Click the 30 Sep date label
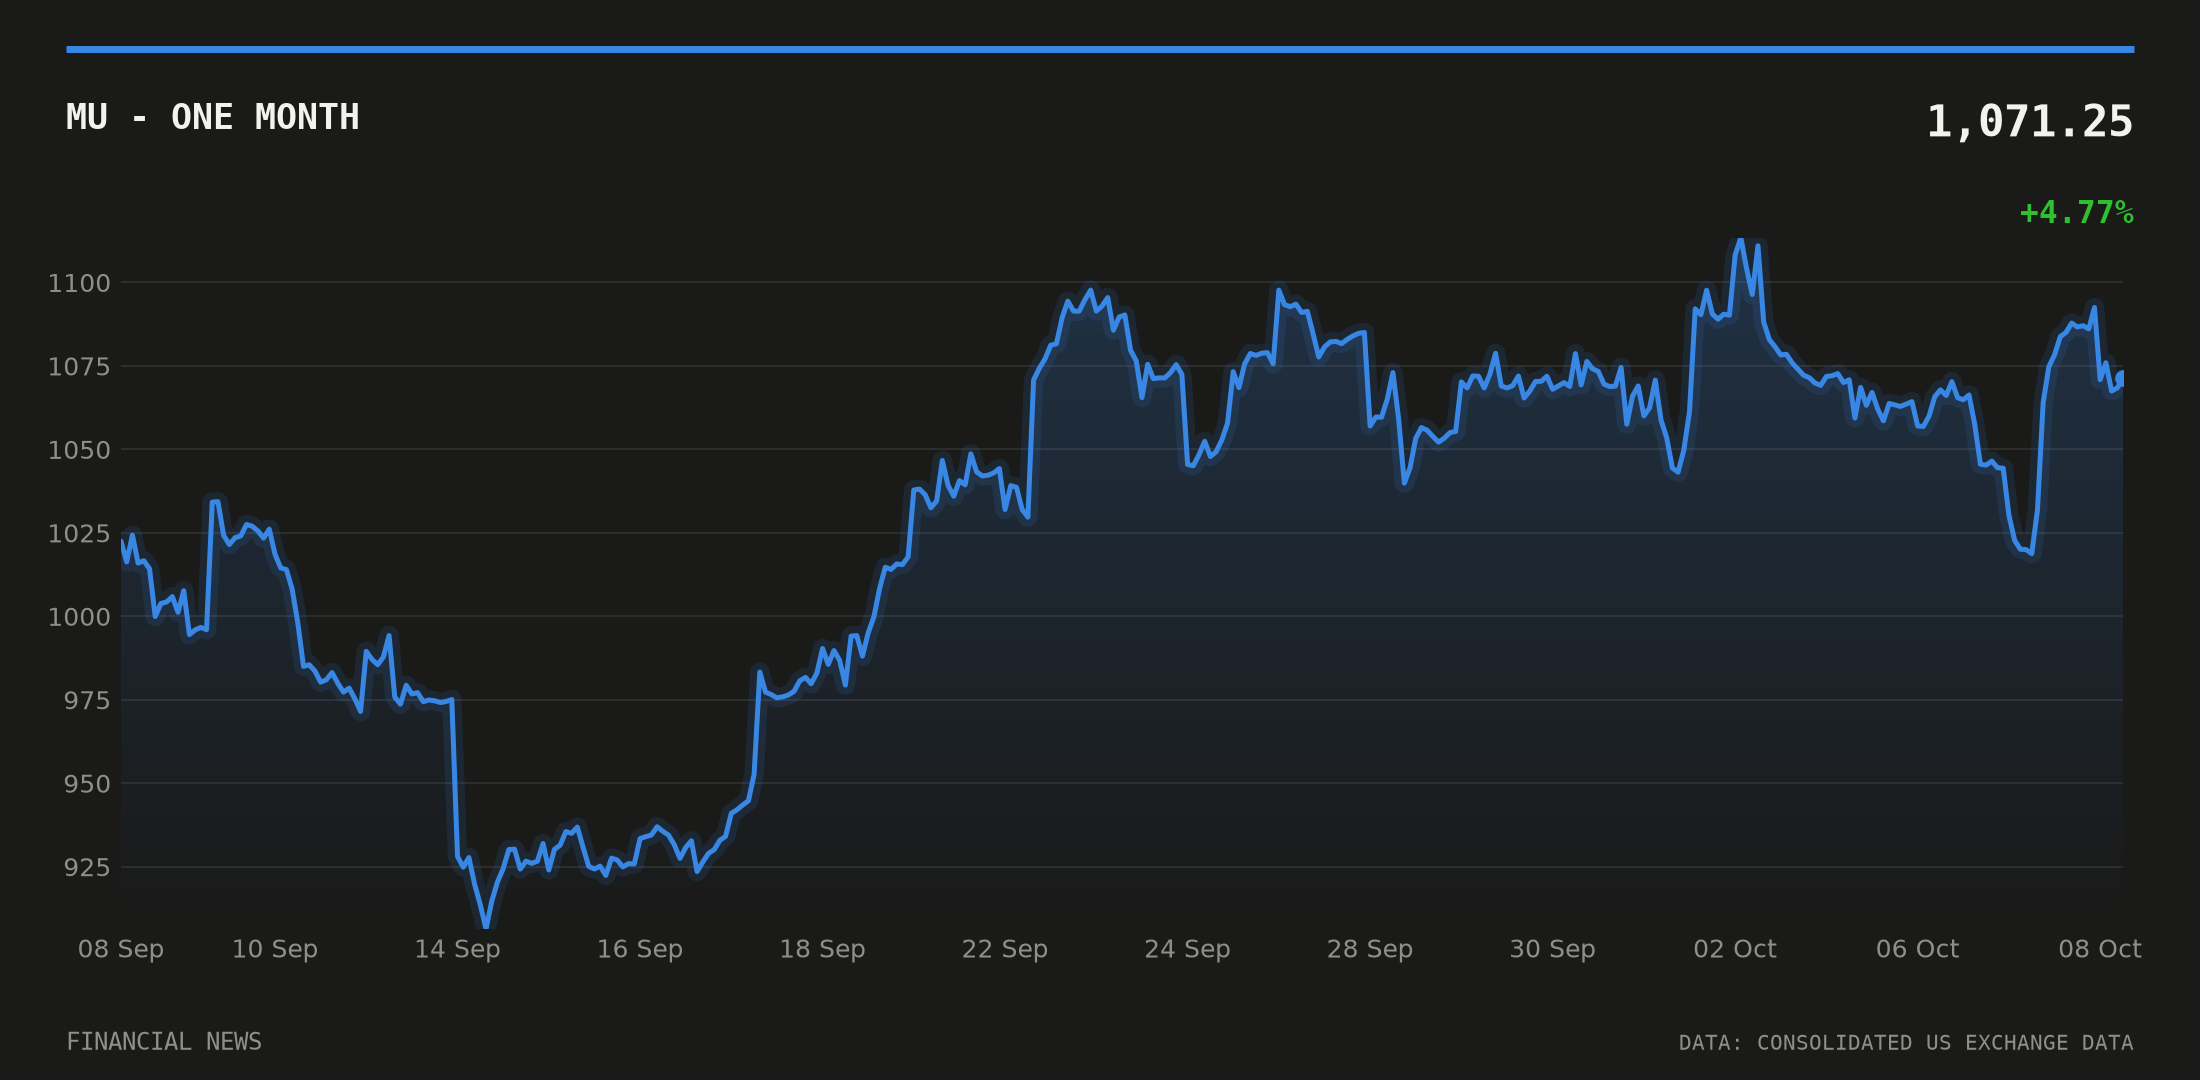Image resolution: width=2200 pixels, height=1080 pixels. [1552, 949]
